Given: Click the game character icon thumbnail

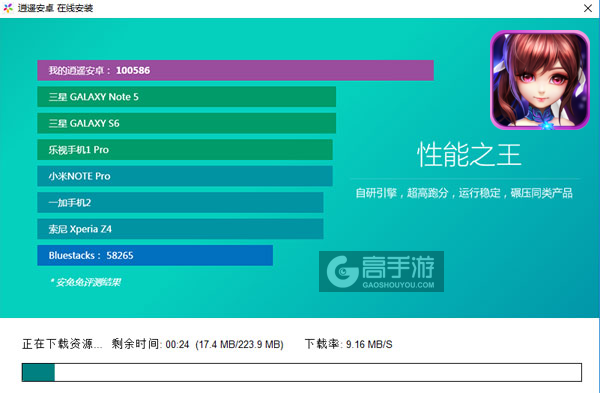Looking at the screenshot, I should [540, 80].
